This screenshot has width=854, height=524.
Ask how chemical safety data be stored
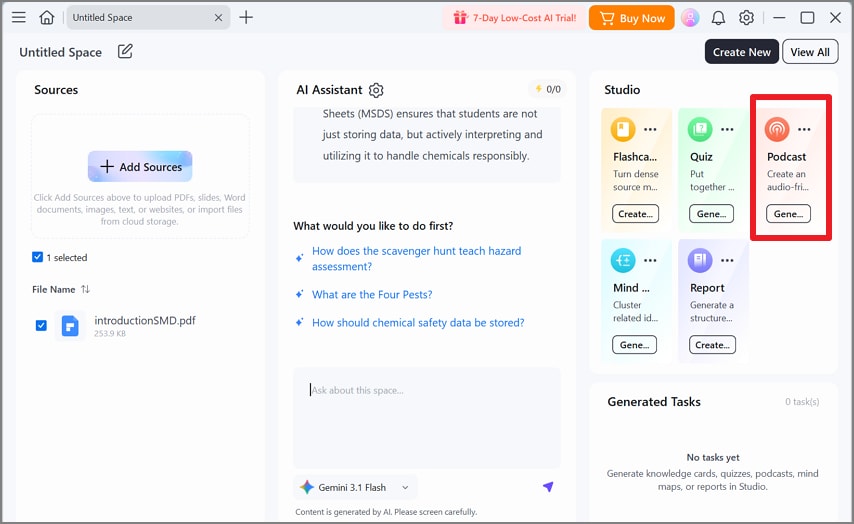pyautogui.click(x=418, y=323)
